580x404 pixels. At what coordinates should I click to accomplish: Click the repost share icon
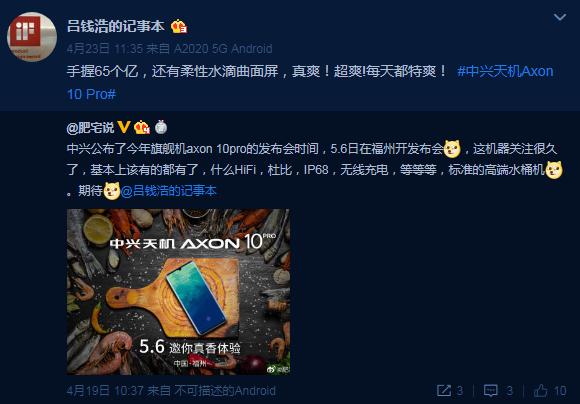(x=444, y=390)
